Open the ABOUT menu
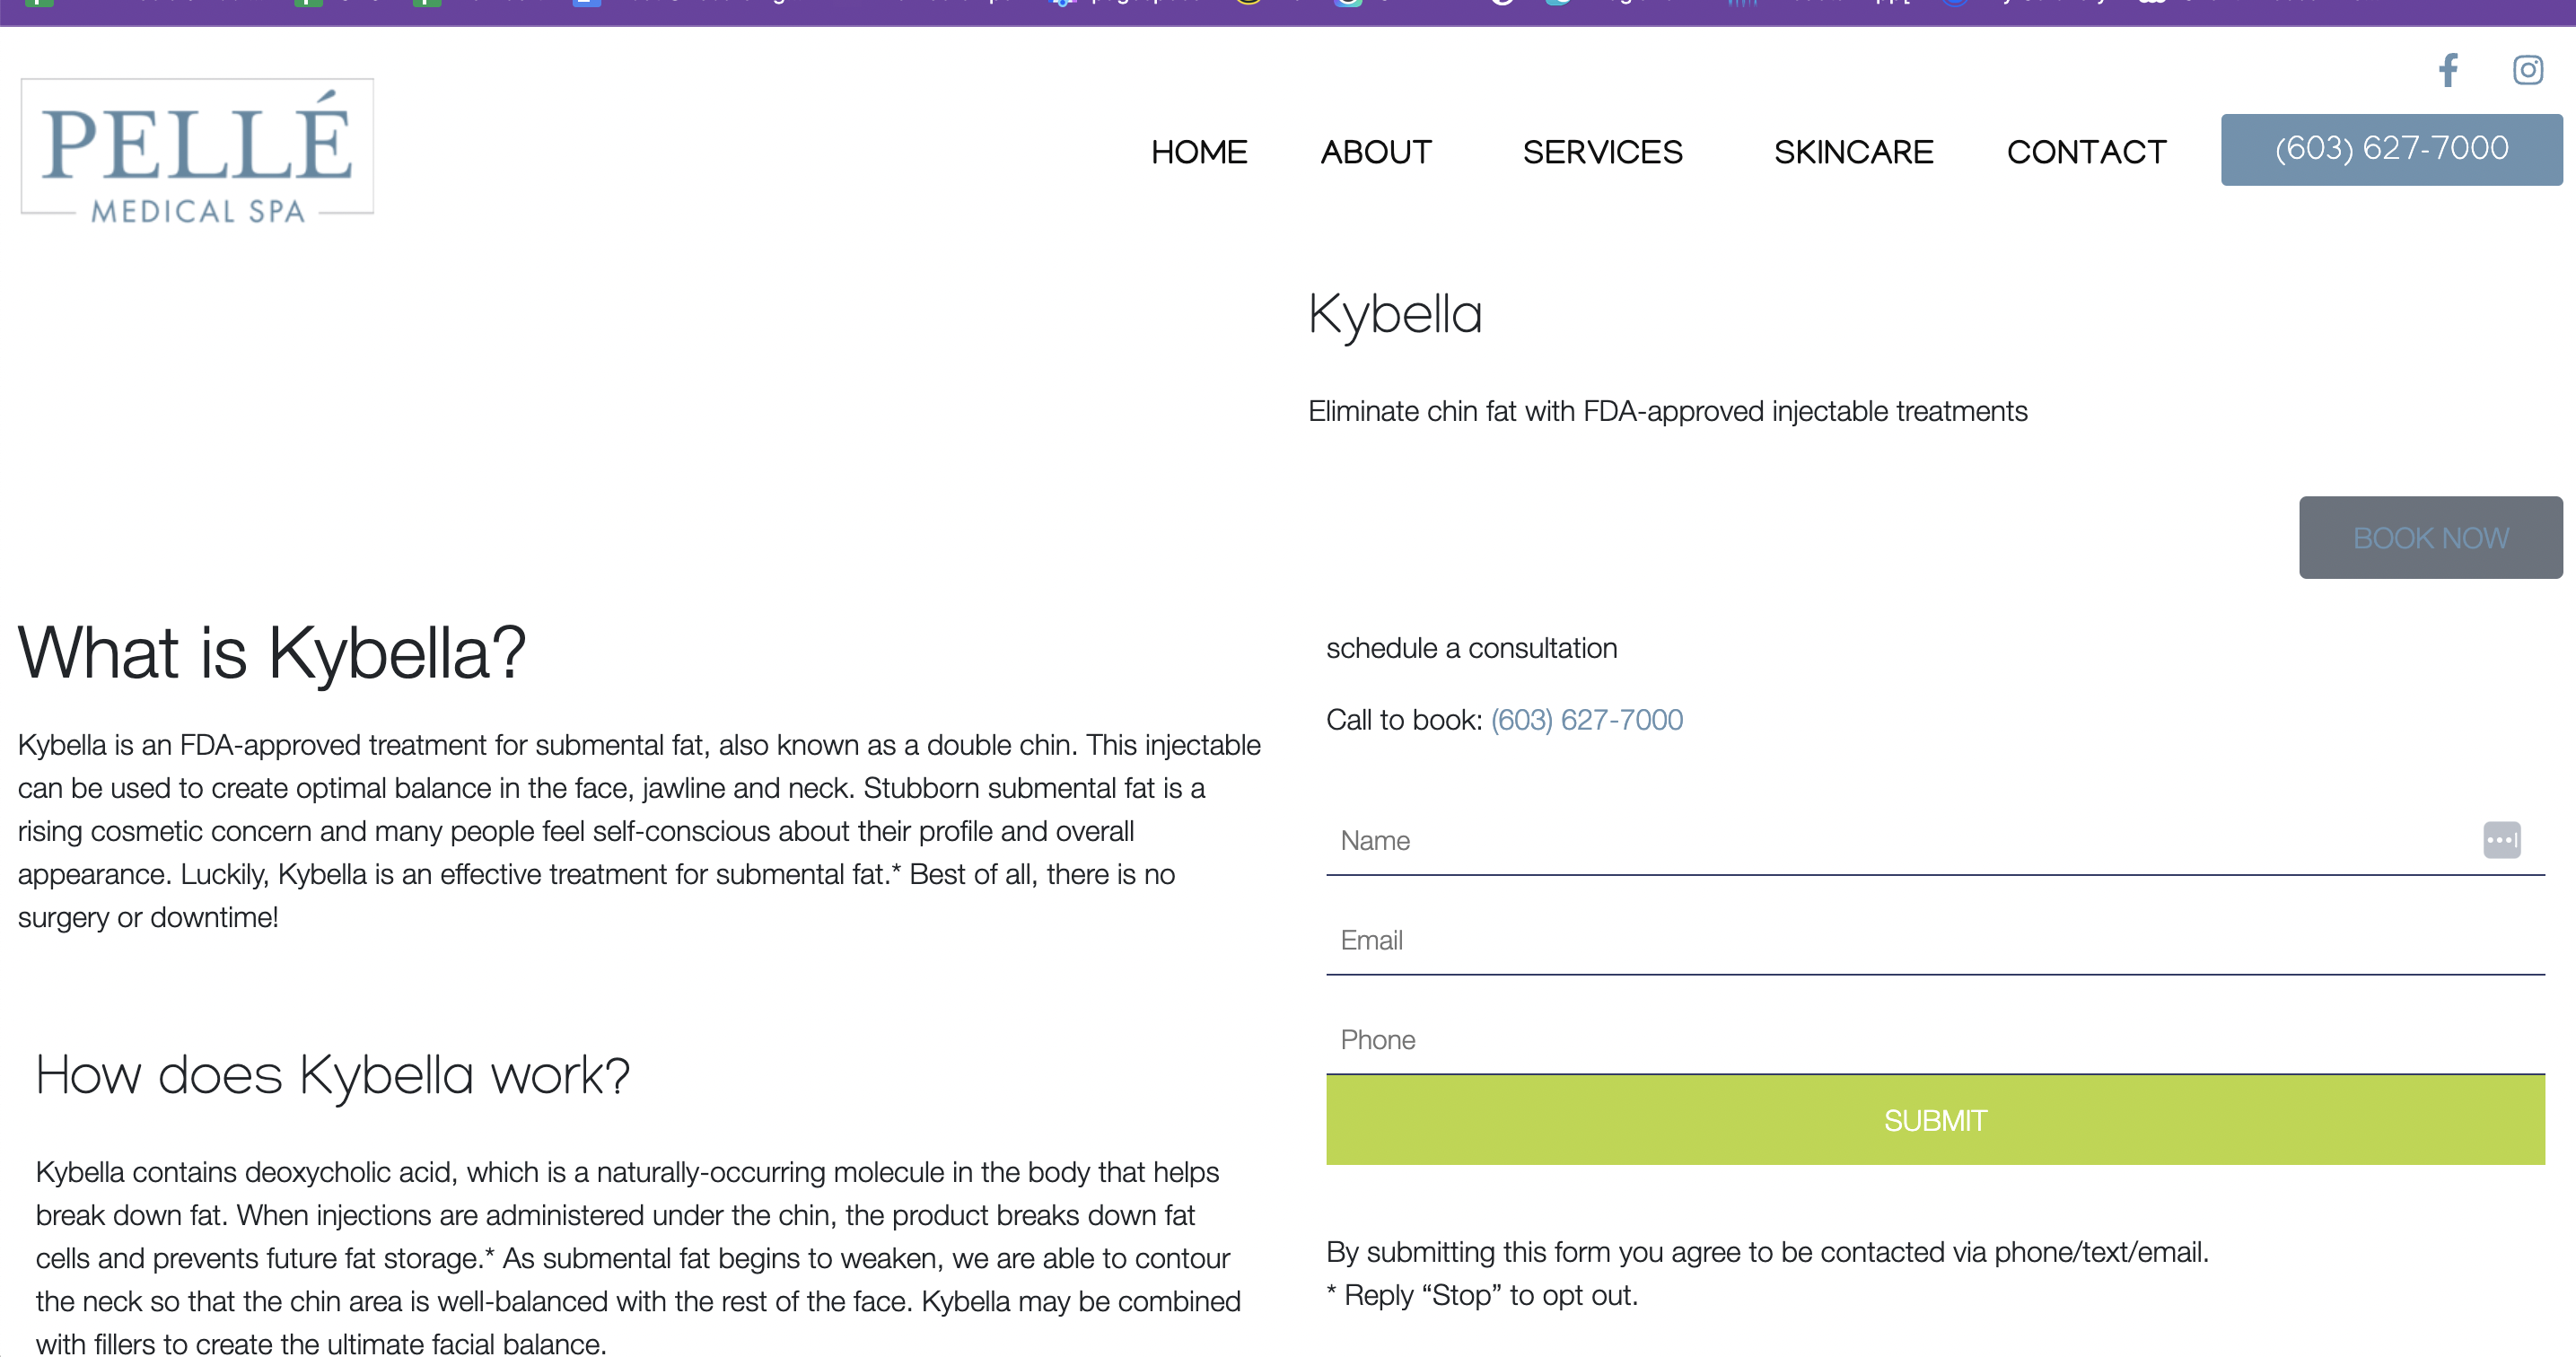The width and height of the screenshot is (2576, 1357). click(x=1376, y=152)
